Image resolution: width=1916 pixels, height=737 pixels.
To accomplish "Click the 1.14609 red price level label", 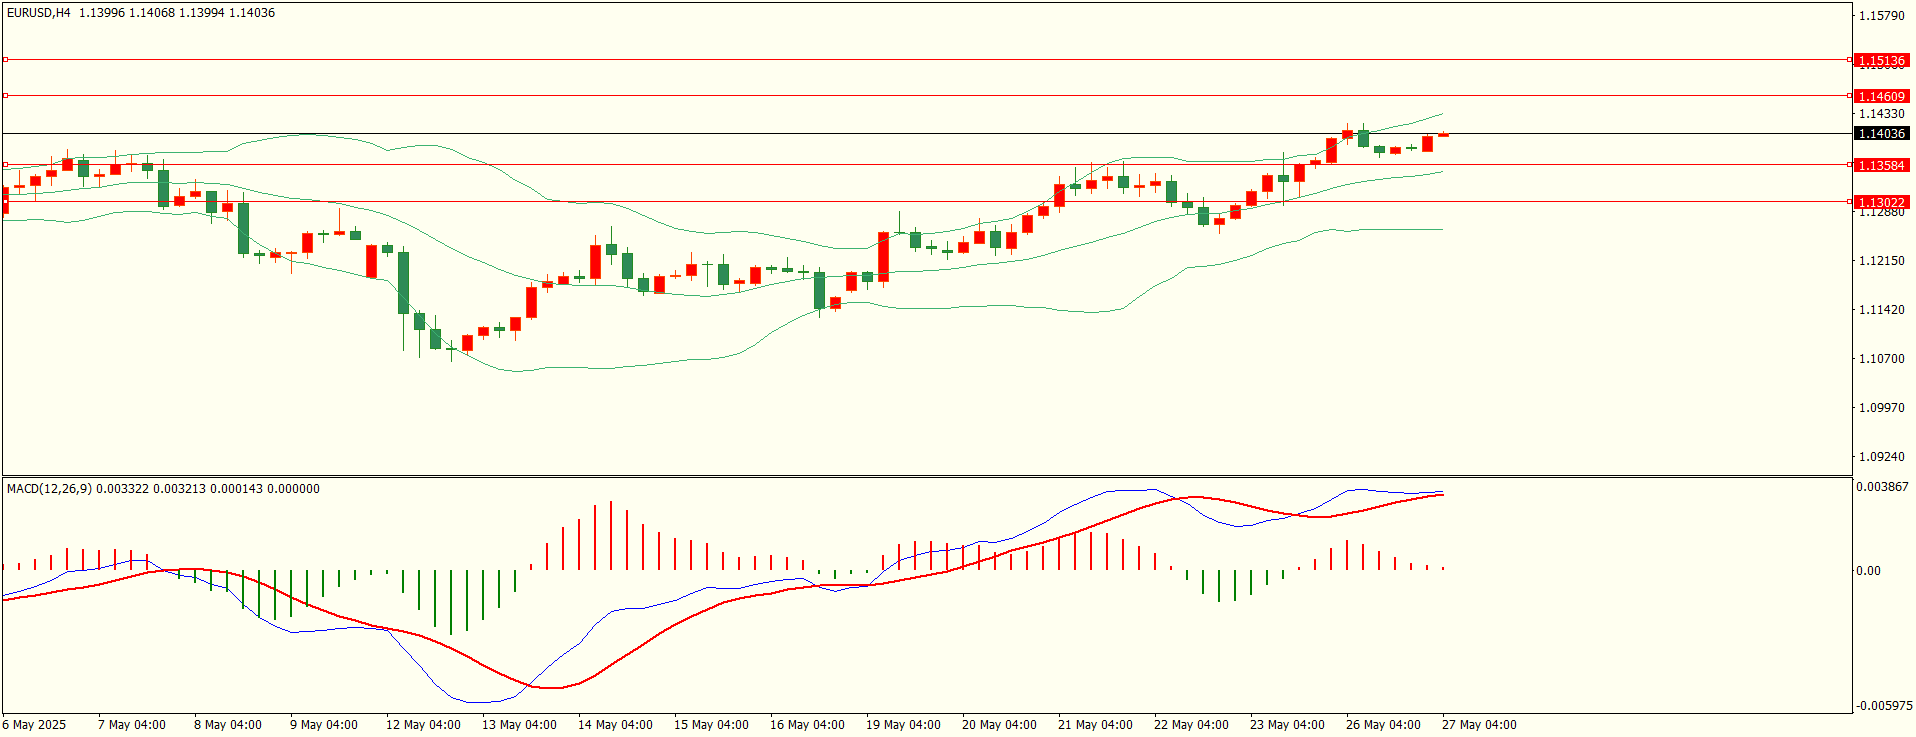I will coord(1880,97).
